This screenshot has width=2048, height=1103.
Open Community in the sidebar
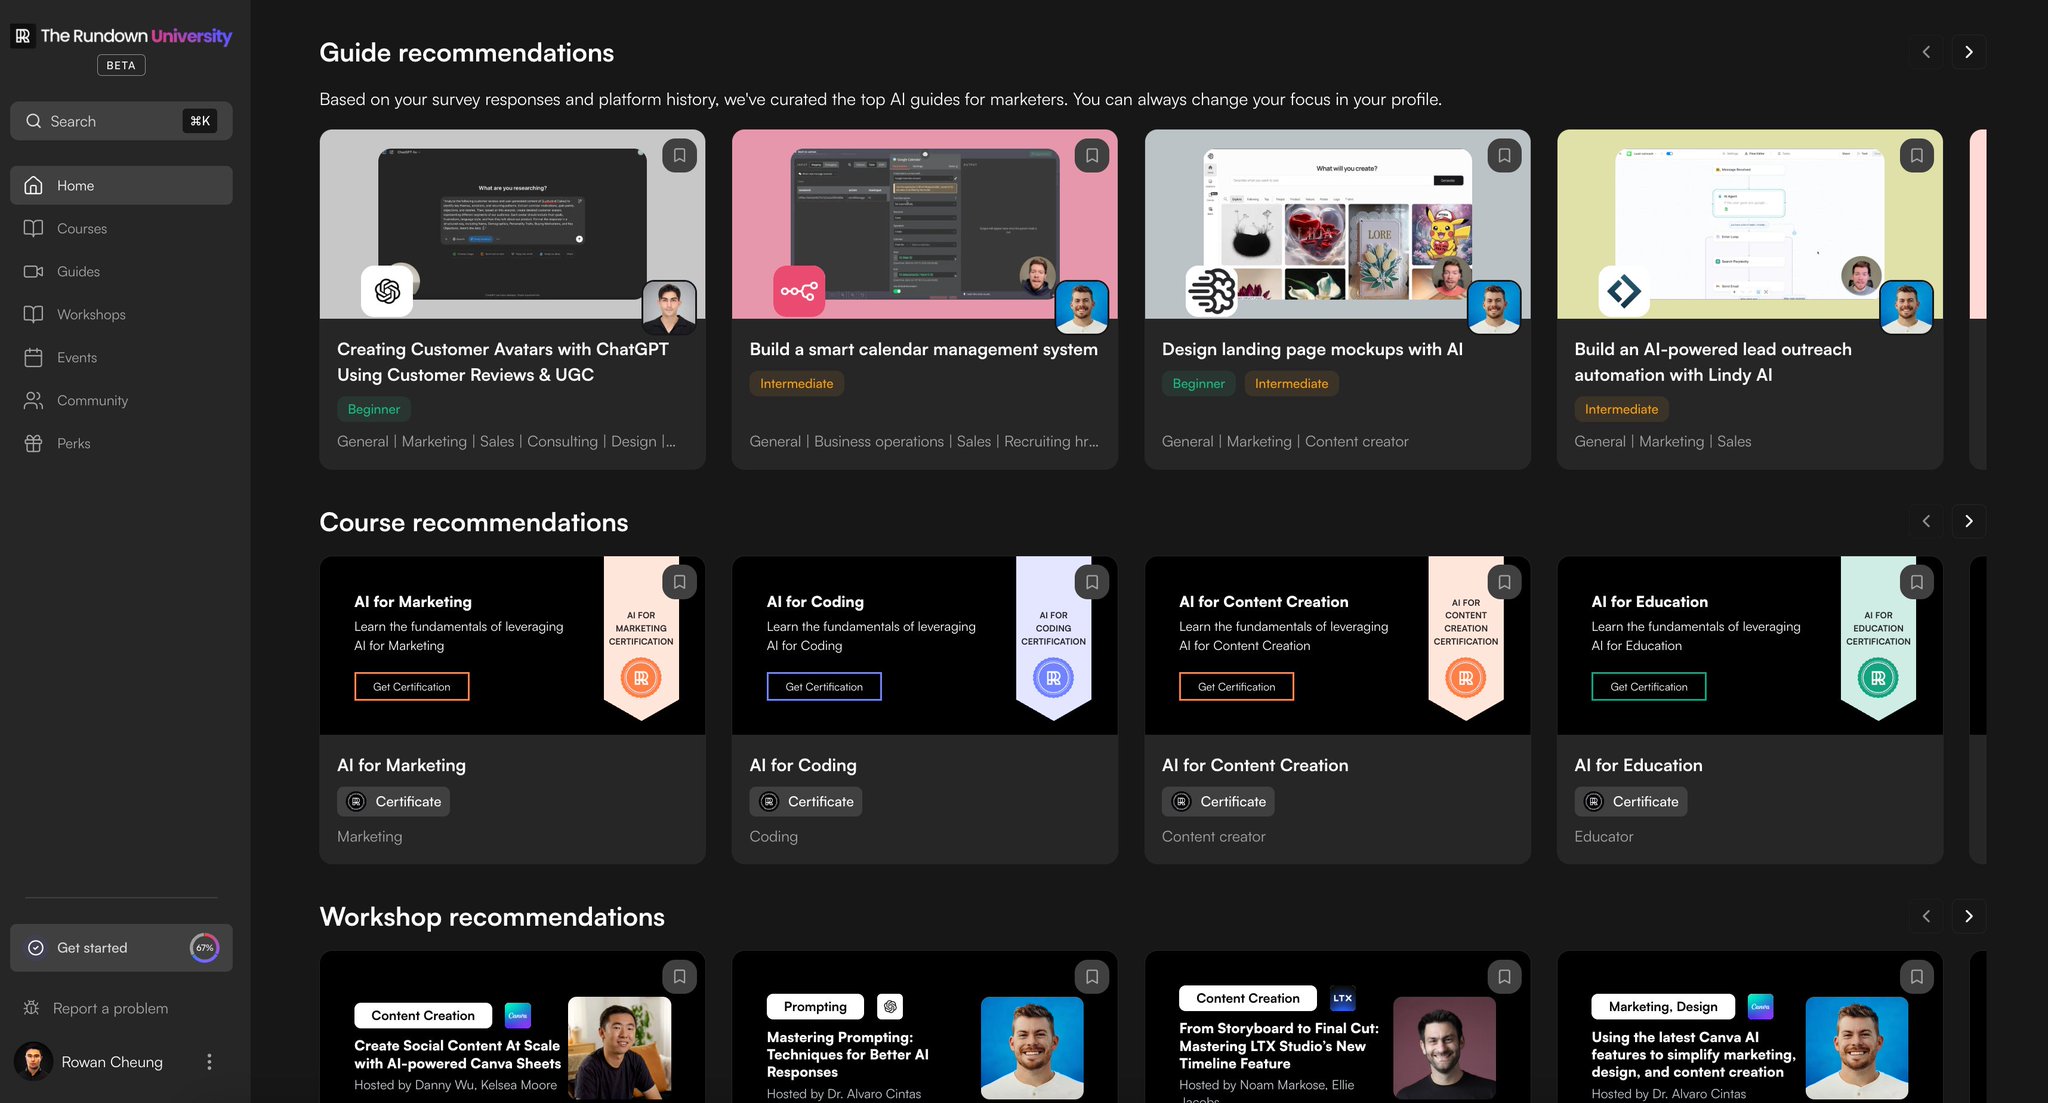click(121, 400)
